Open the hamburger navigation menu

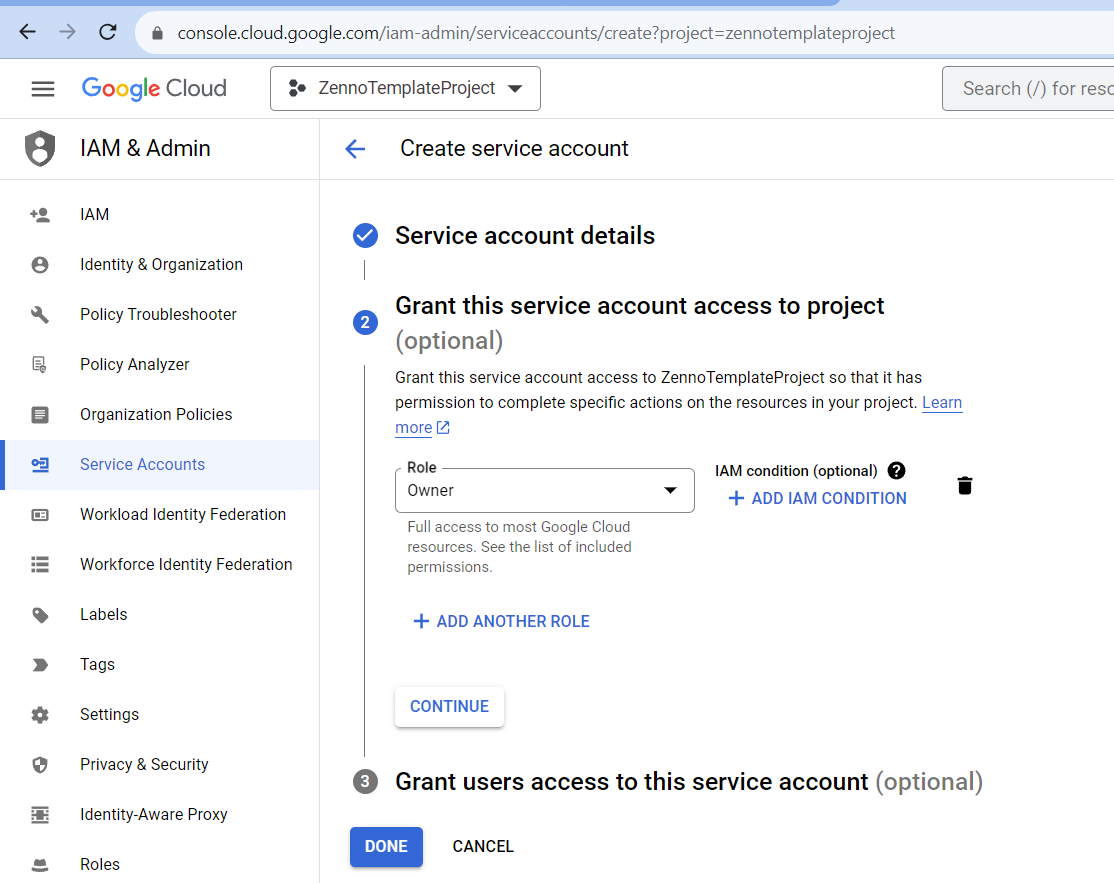[43, 89]
